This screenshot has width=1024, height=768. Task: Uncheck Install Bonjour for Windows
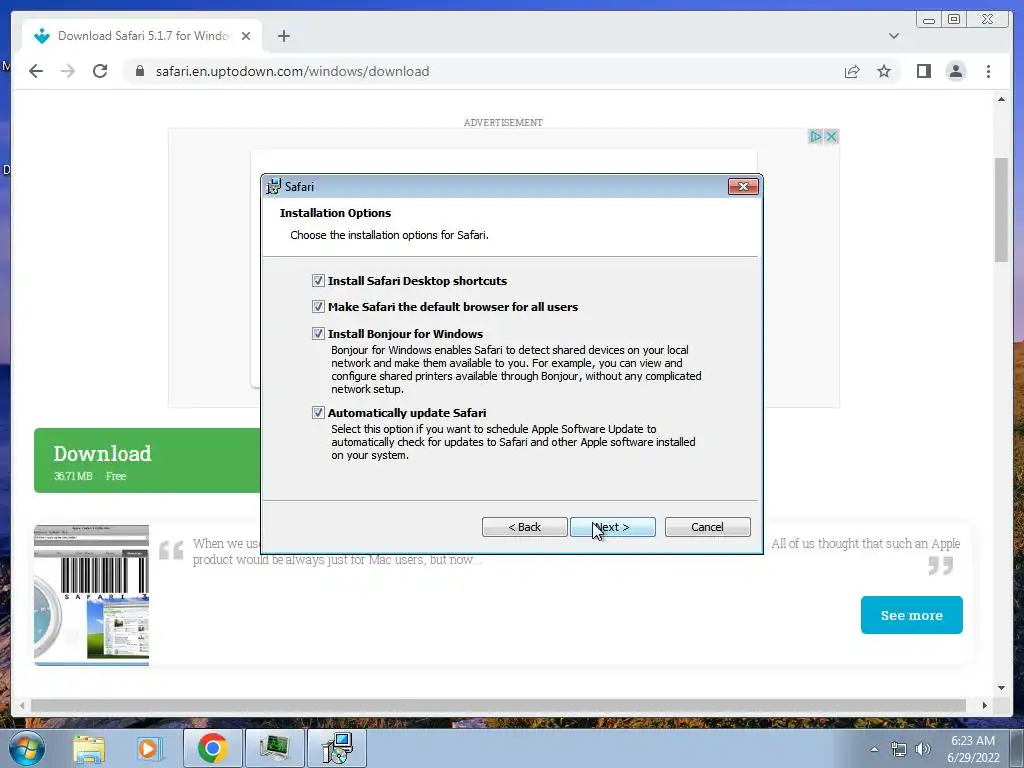(x=318, y=334)
